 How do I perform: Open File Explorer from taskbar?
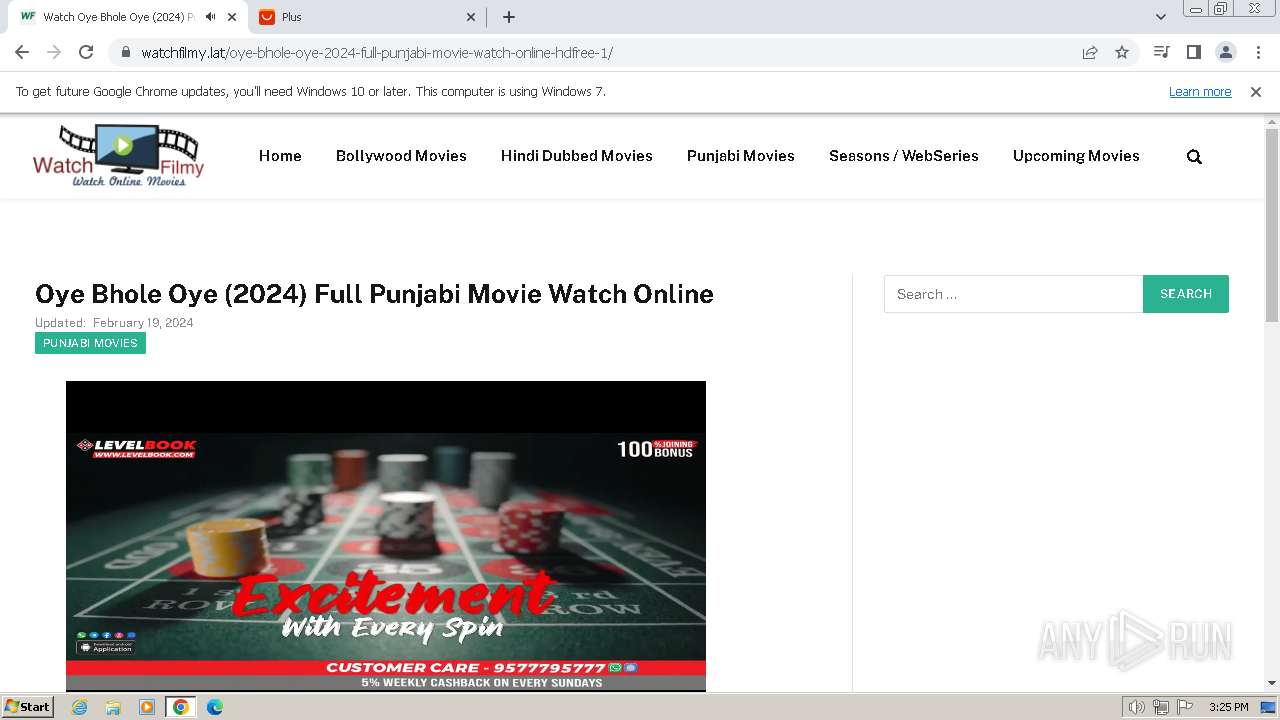pyautogui.click(x=113, y=707)
